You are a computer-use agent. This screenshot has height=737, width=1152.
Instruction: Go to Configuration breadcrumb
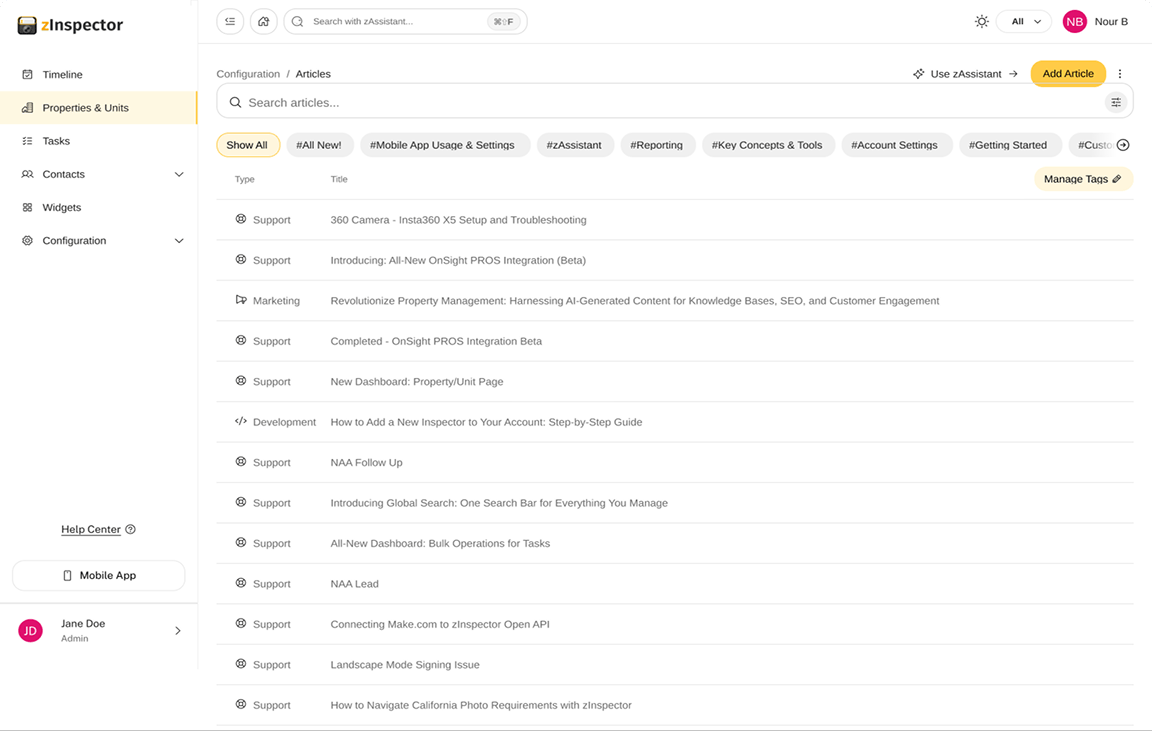tap(248, 73)
